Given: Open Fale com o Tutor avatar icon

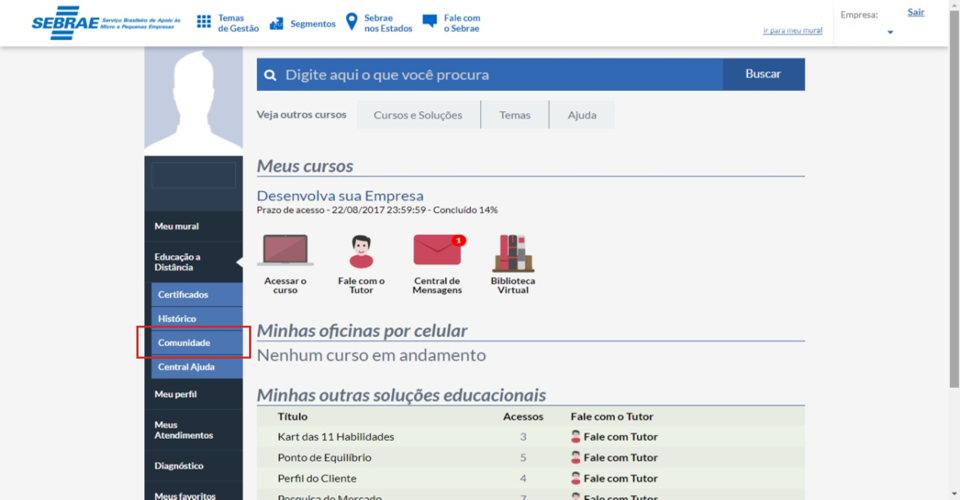Looking at the screenshot, I should click(x=361, y=251).
